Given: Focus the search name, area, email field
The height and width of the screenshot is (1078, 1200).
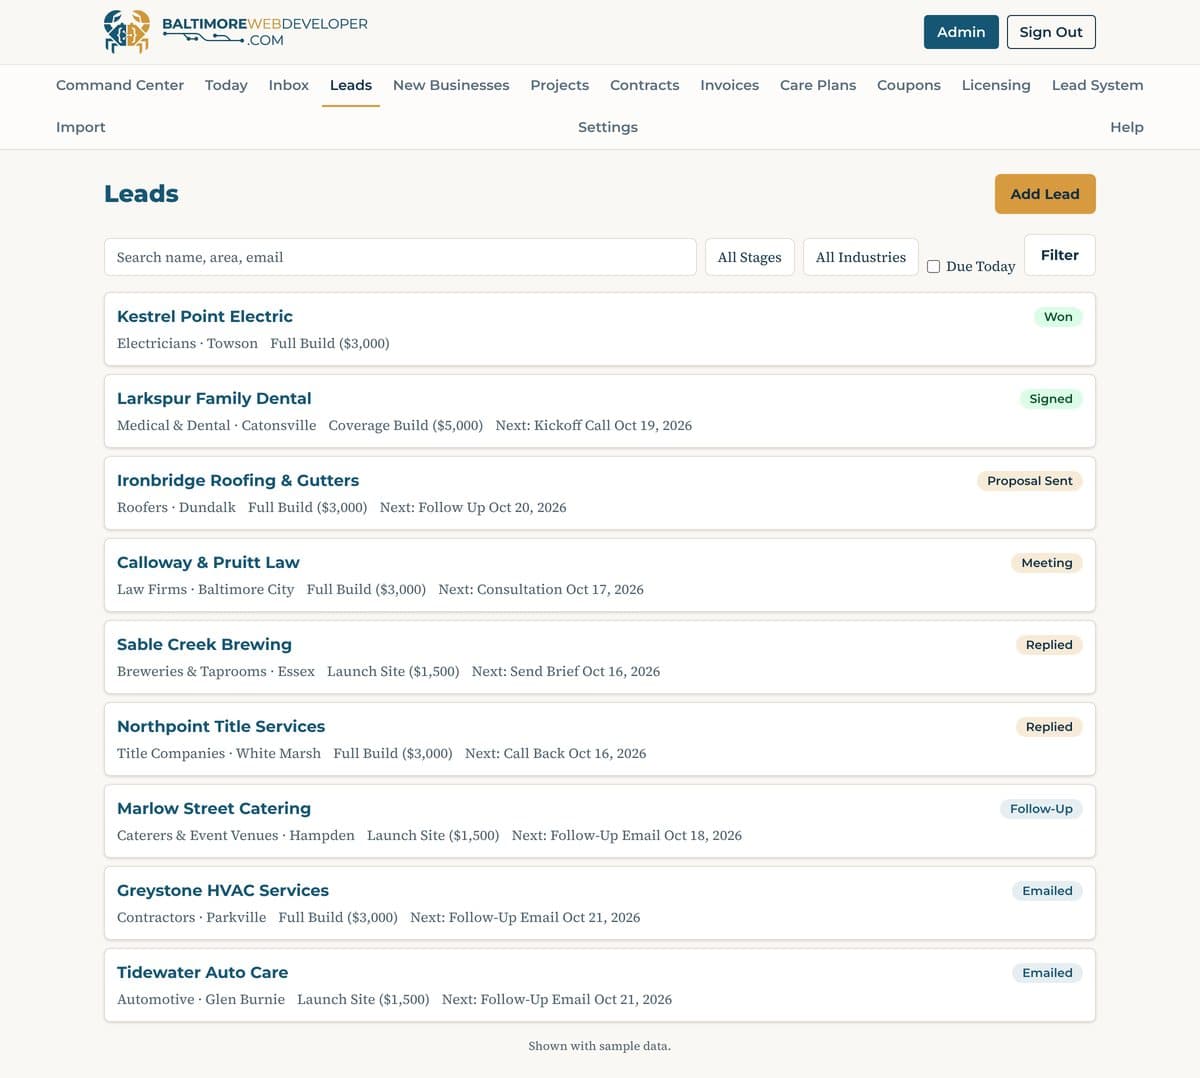Looking at the screenshot, I should click(x=400, y=257).
